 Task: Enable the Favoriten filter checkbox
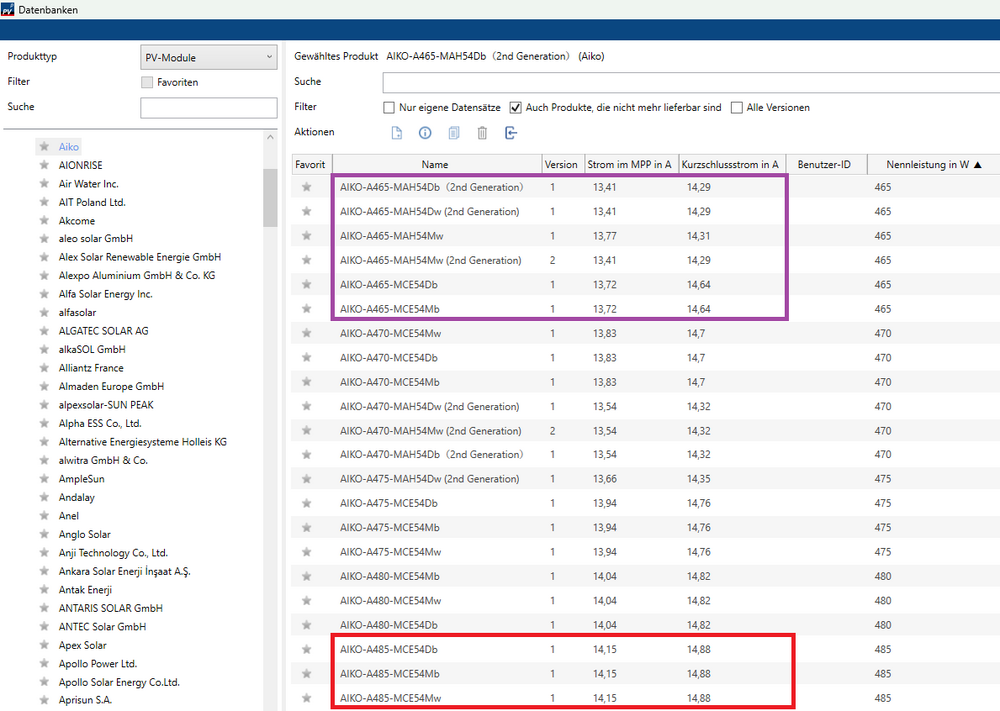pos(148,82)
